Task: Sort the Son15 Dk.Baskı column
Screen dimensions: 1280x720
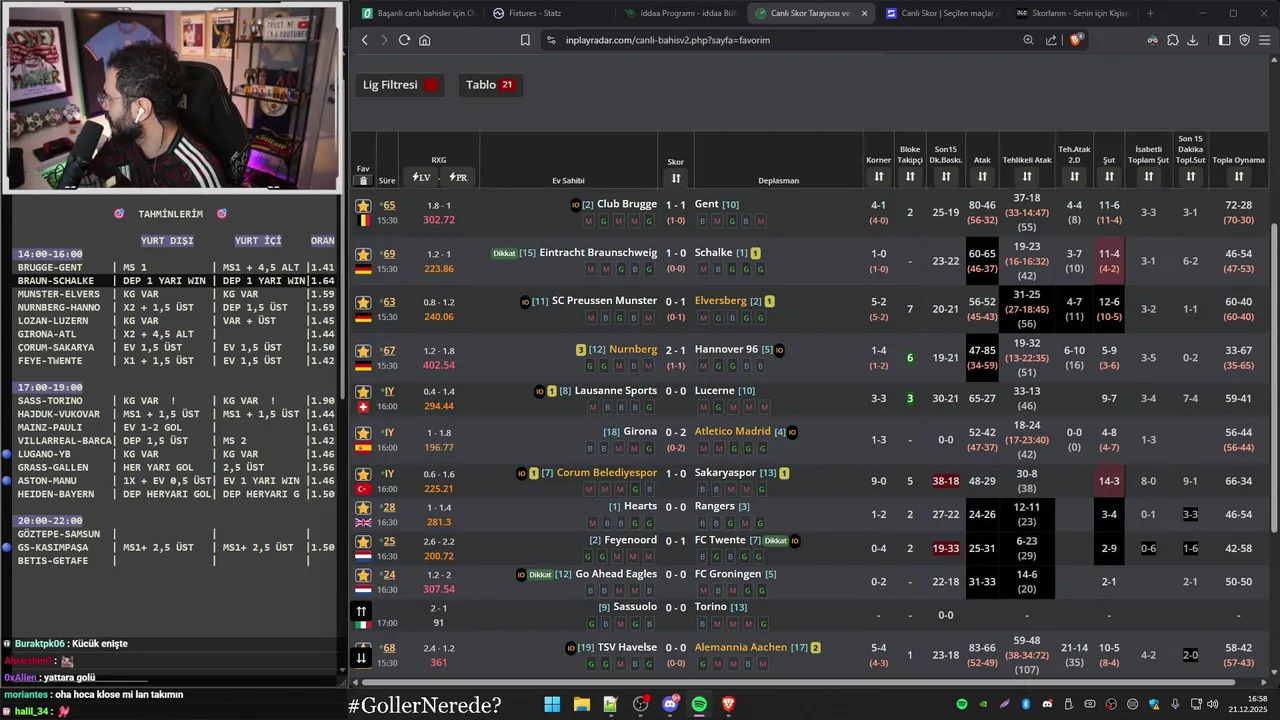Action: click(946, 177)
